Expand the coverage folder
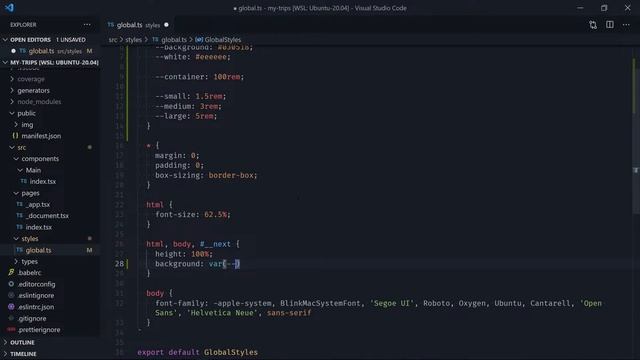The width and height of the screenshot is (640, 360). click(50, 79)
